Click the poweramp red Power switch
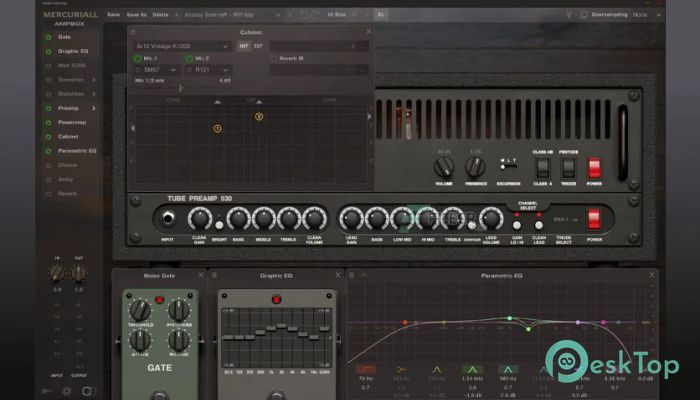The width and height of the screenshot is (700, 400). click(594, 168)
